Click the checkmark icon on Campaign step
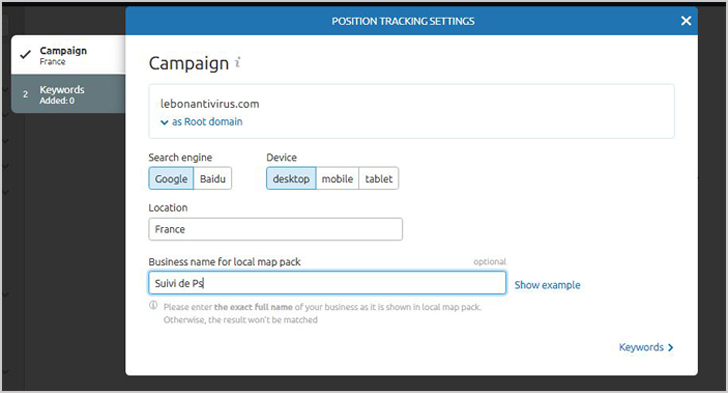 pos(26,54)
